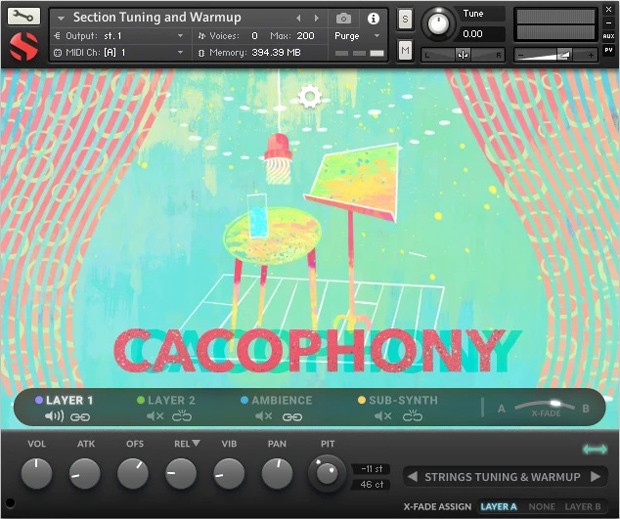Click the Tune 0.00 value field
This screenshot has height=519, width=620.
(x=481, y=34)
